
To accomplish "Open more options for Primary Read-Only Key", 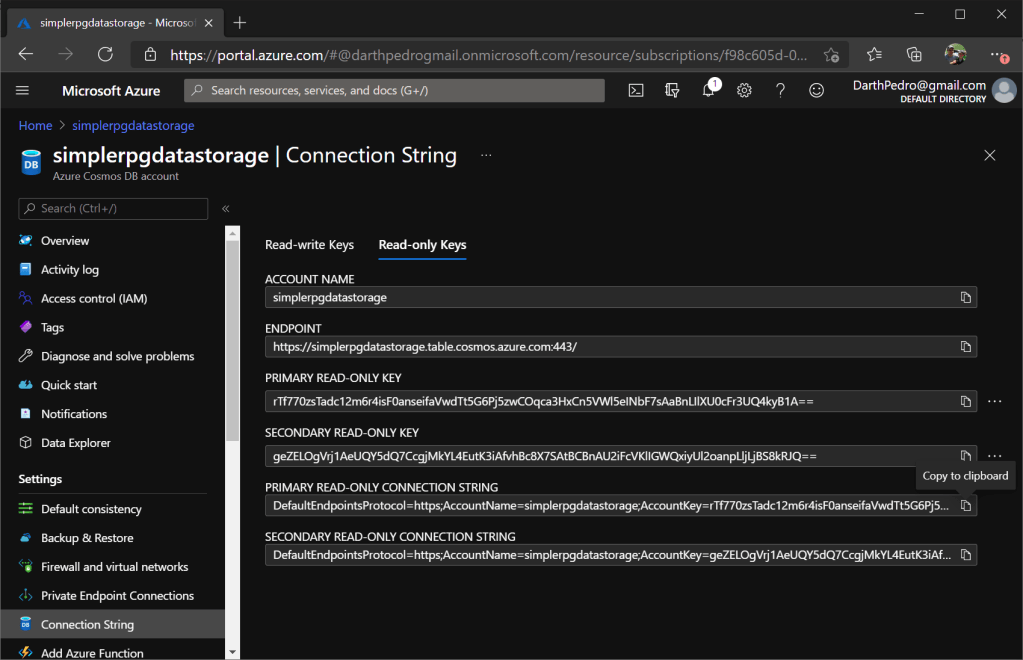I will (x=994, y=401).
